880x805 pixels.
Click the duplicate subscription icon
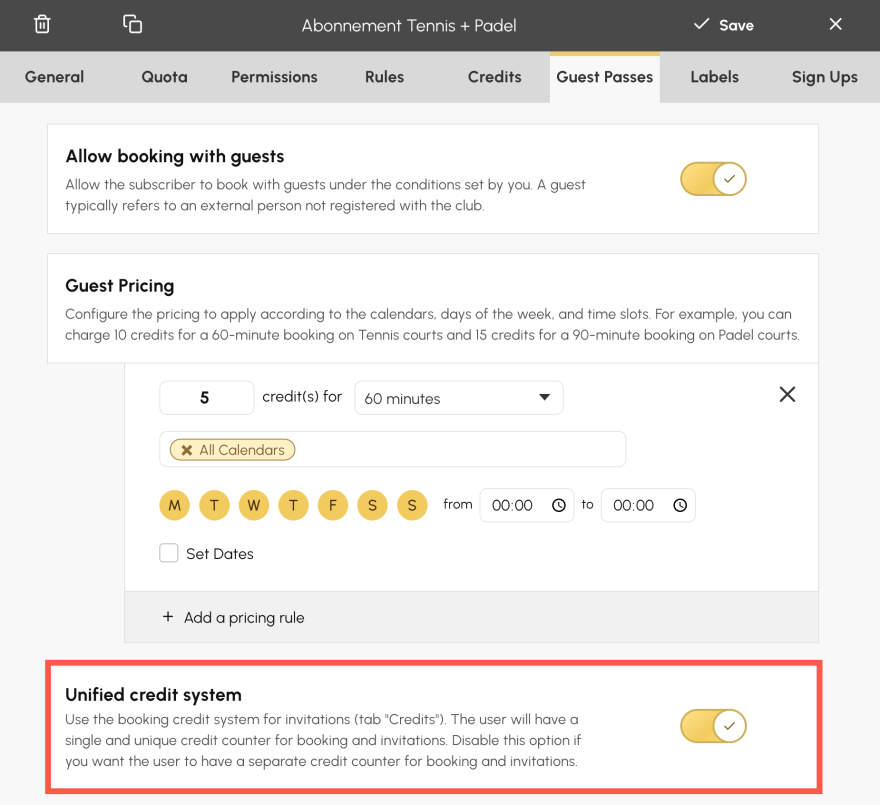pos(132,25)
